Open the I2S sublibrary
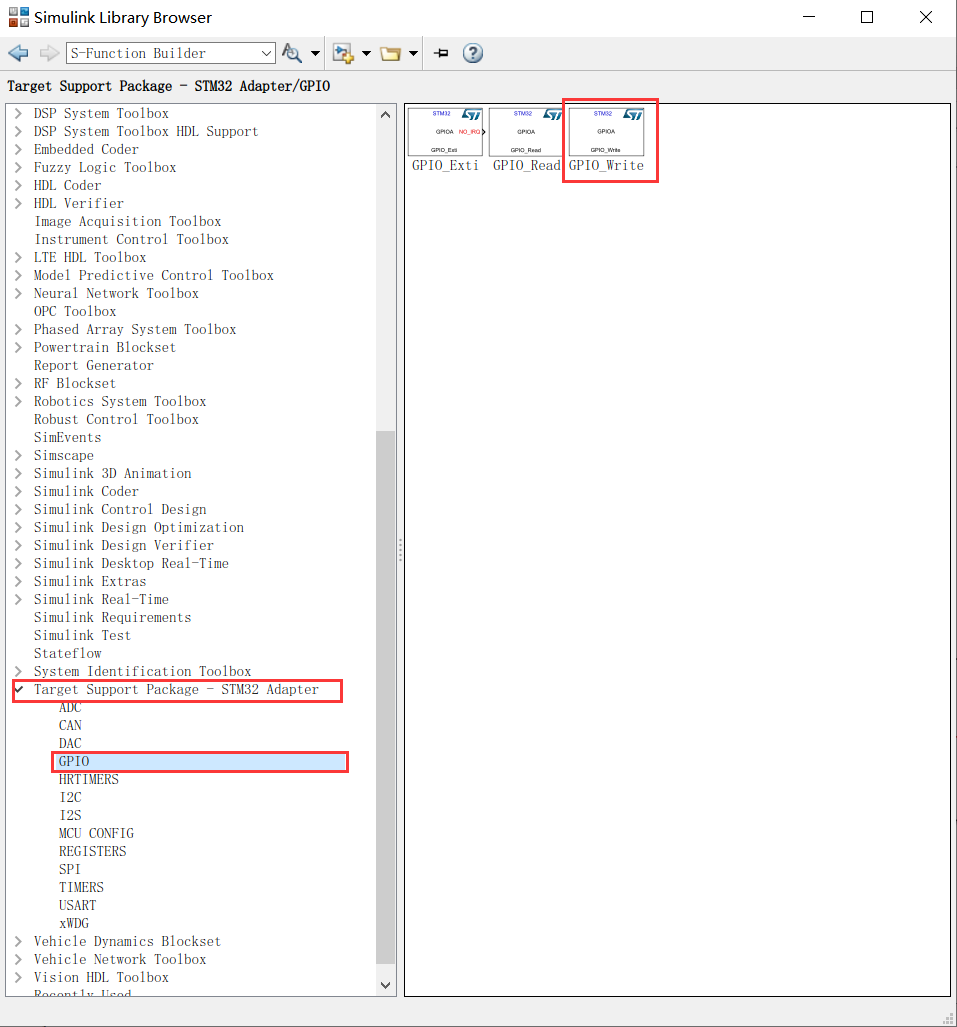The width and height of the screenshot is (957, 1027). pos(70,815)
